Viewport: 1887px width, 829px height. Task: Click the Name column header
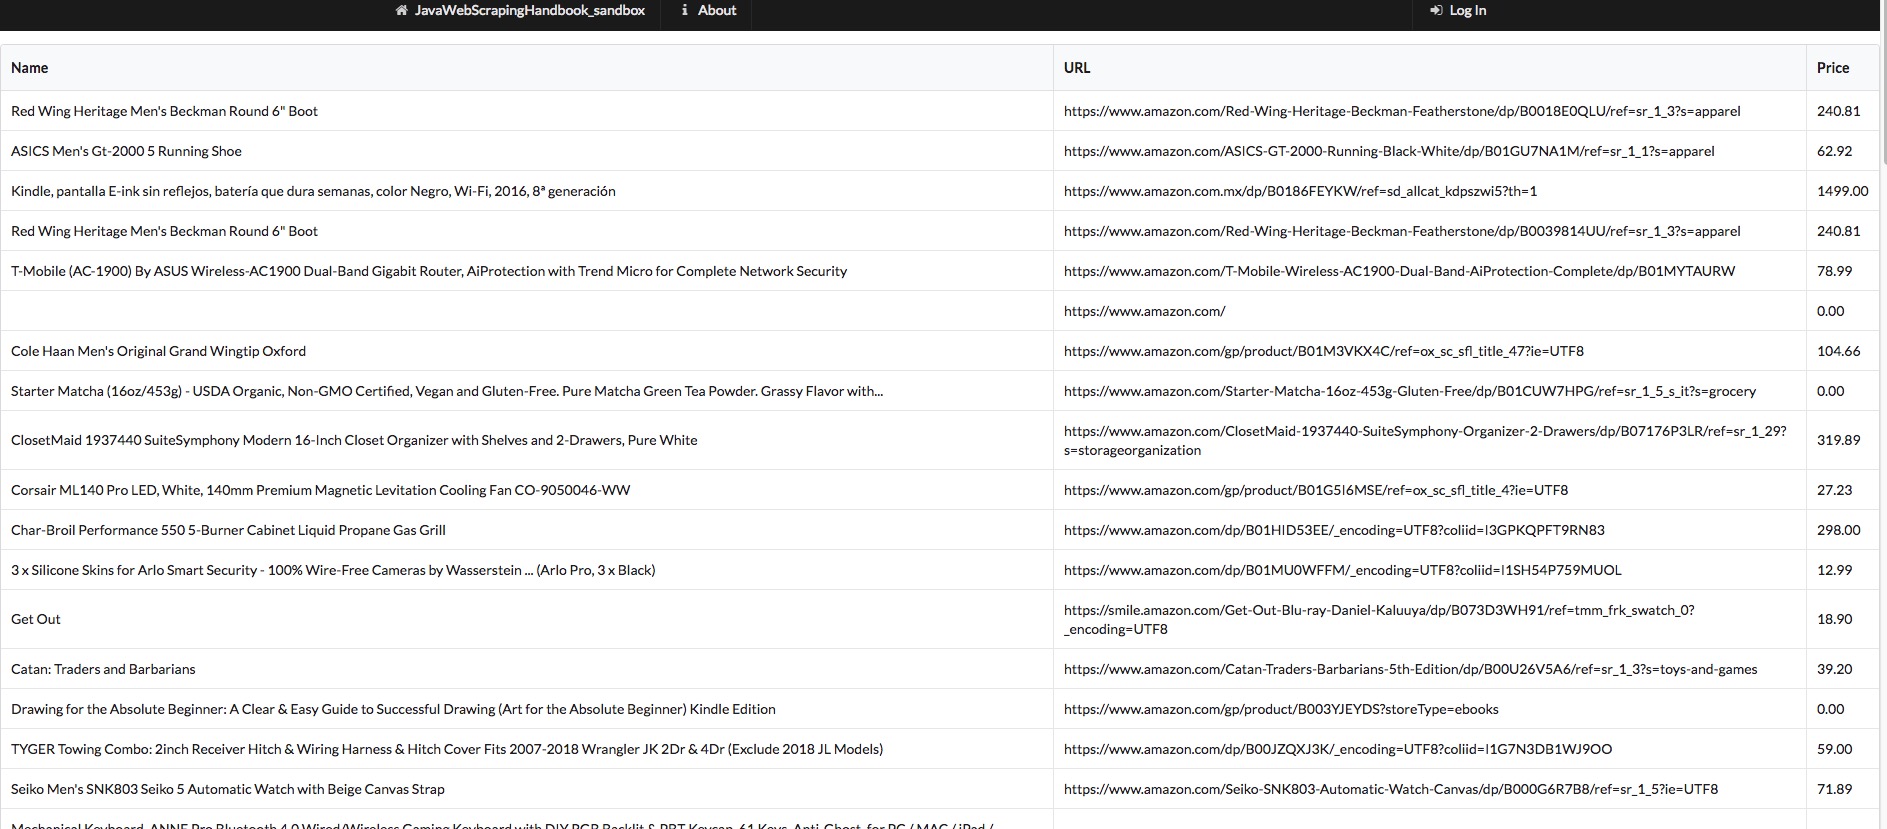coord(30,68)
